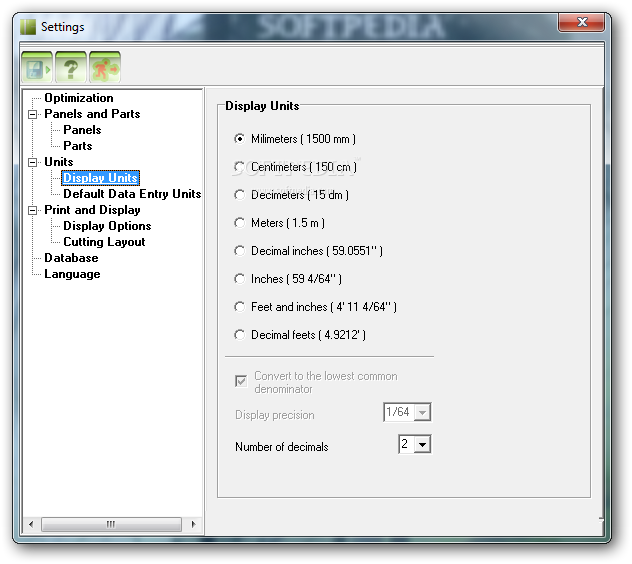Open Database settings in tree
The width and height of the screenshot is (632, 564).
(x=71, y=258)
